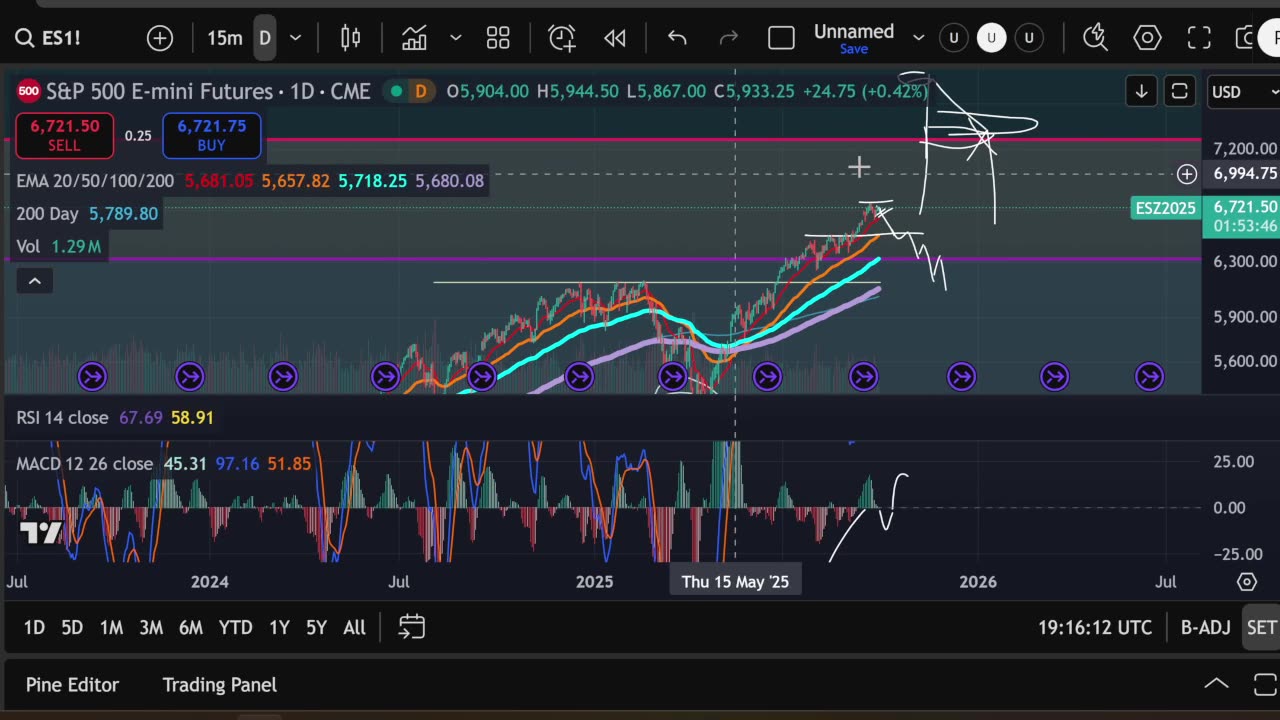1280x720 pixels.
Task: Click the 6,994.75 crosshair price label
Action: point(1243,174)
